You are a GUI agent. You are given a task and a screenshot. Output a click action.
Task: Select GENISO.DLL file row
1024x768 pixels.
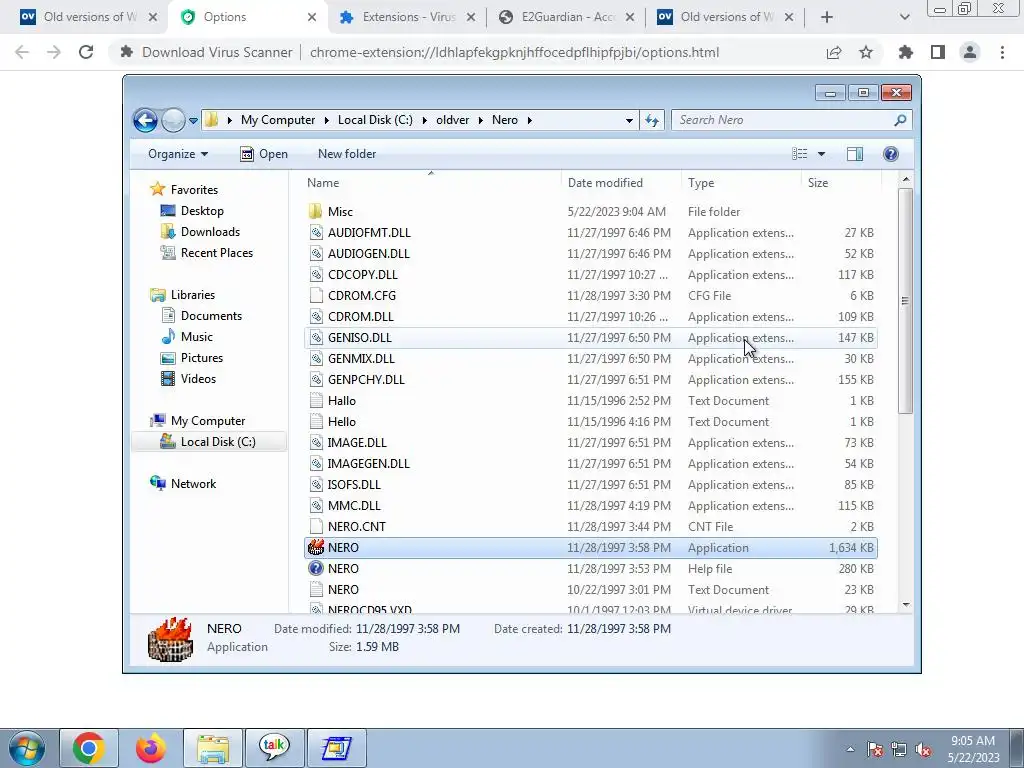point(590,338)
